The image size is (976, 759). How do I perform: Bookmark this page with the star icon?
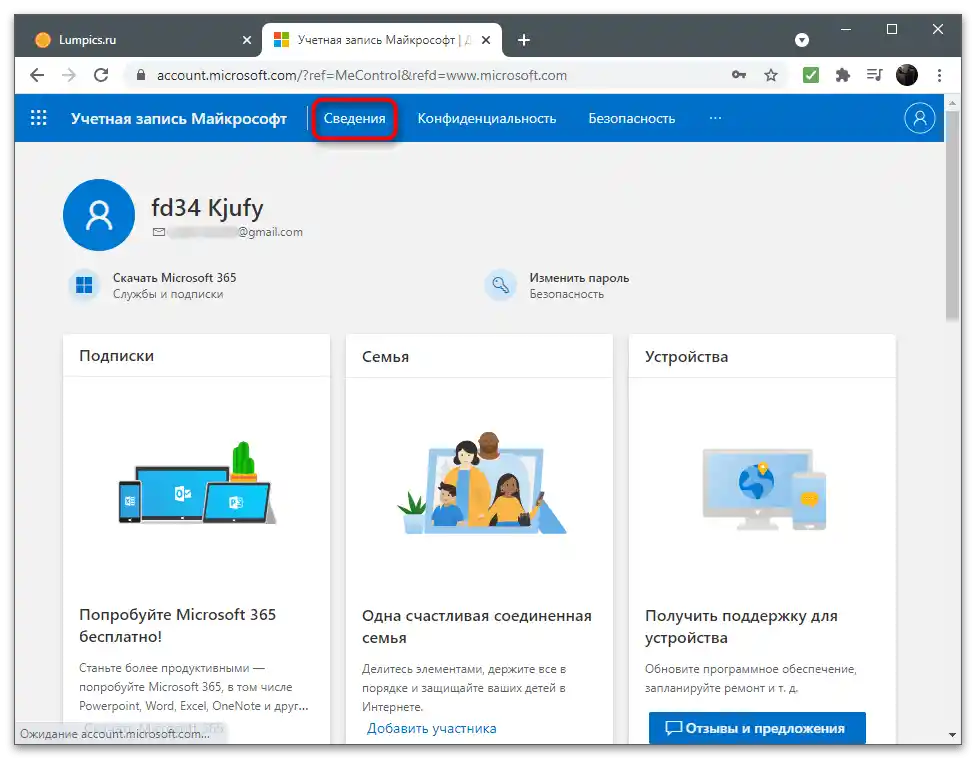click(771, 75)
